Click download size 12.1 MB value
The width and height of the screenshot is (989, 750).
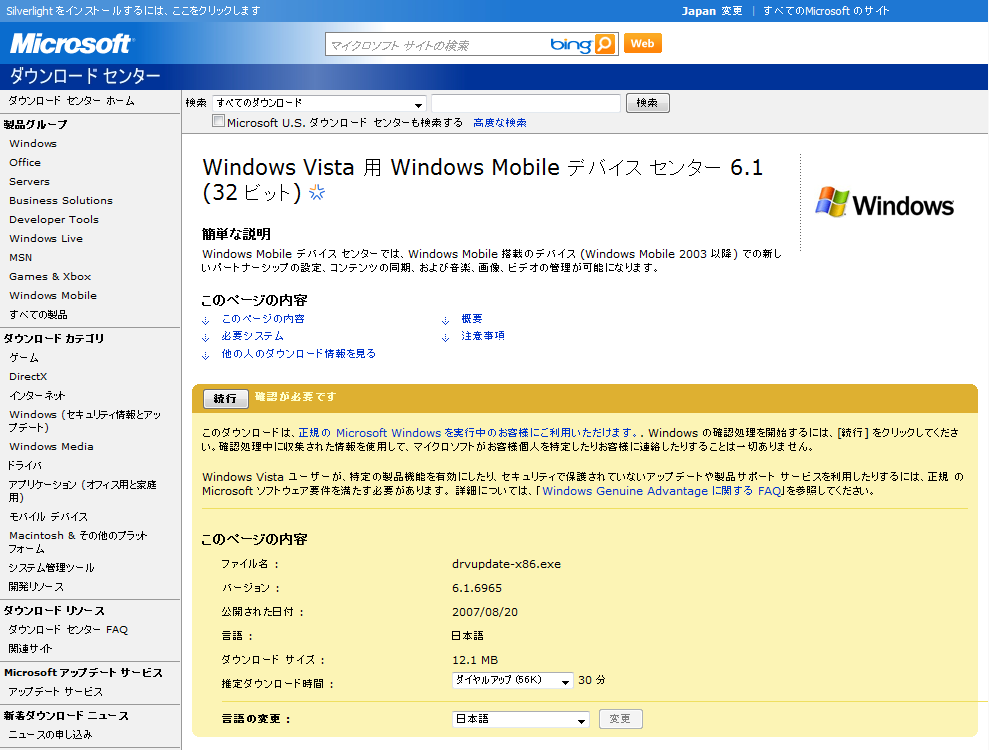click(x=475, y=660)
